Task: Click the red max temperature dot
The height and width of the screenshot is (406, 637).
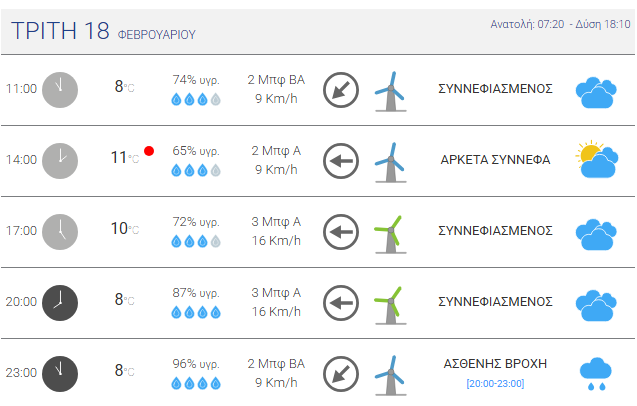Action: [x=149, y=151]
